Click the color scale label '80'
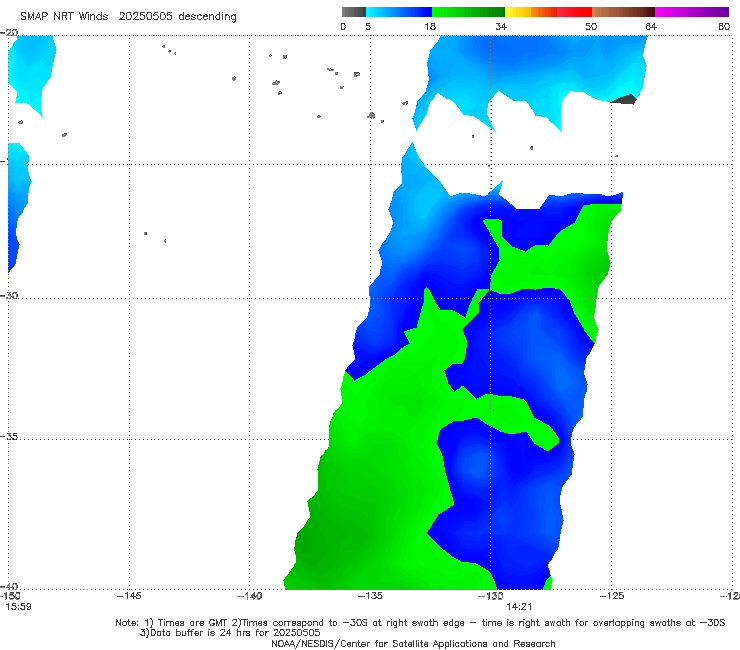The image size is (740, 650). tap(724, 26)
